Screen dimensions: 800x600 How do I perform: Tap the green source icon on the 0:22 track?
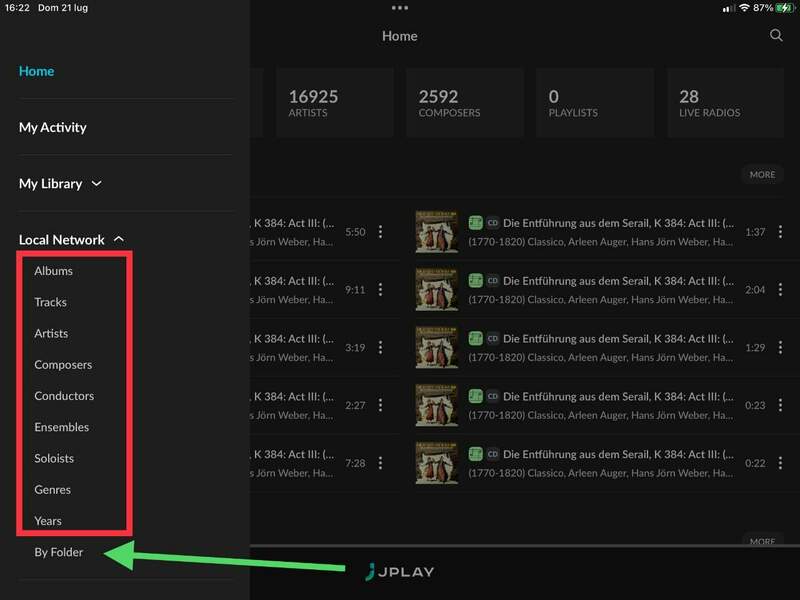(x=476, y=454)
